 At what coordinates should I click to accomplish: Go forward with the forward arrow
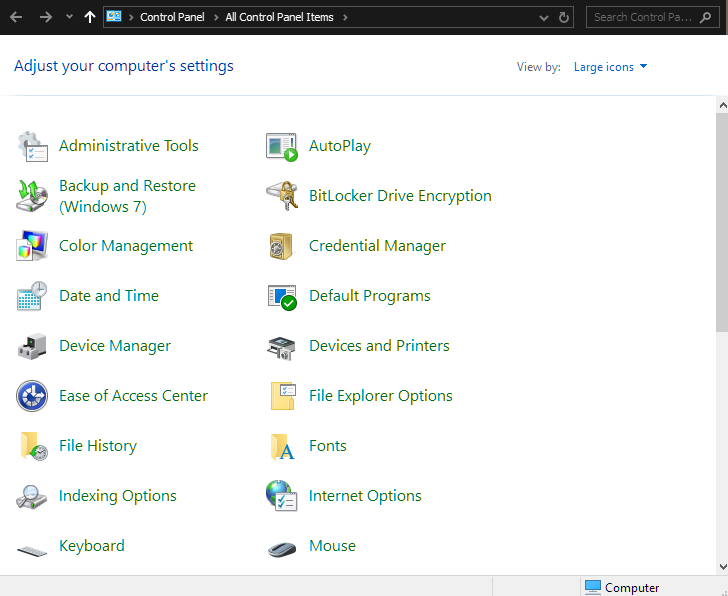46,17
